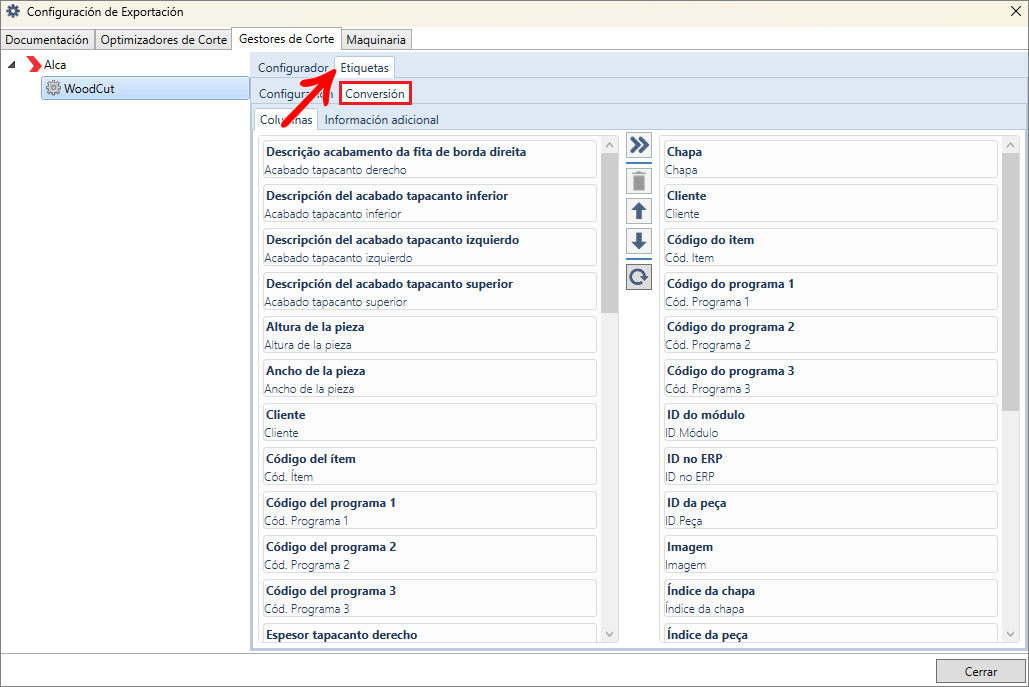This screenshot has width=1029, height=687.
Task: Collapse the Alca tree node
Action: [x=12, y=64]
